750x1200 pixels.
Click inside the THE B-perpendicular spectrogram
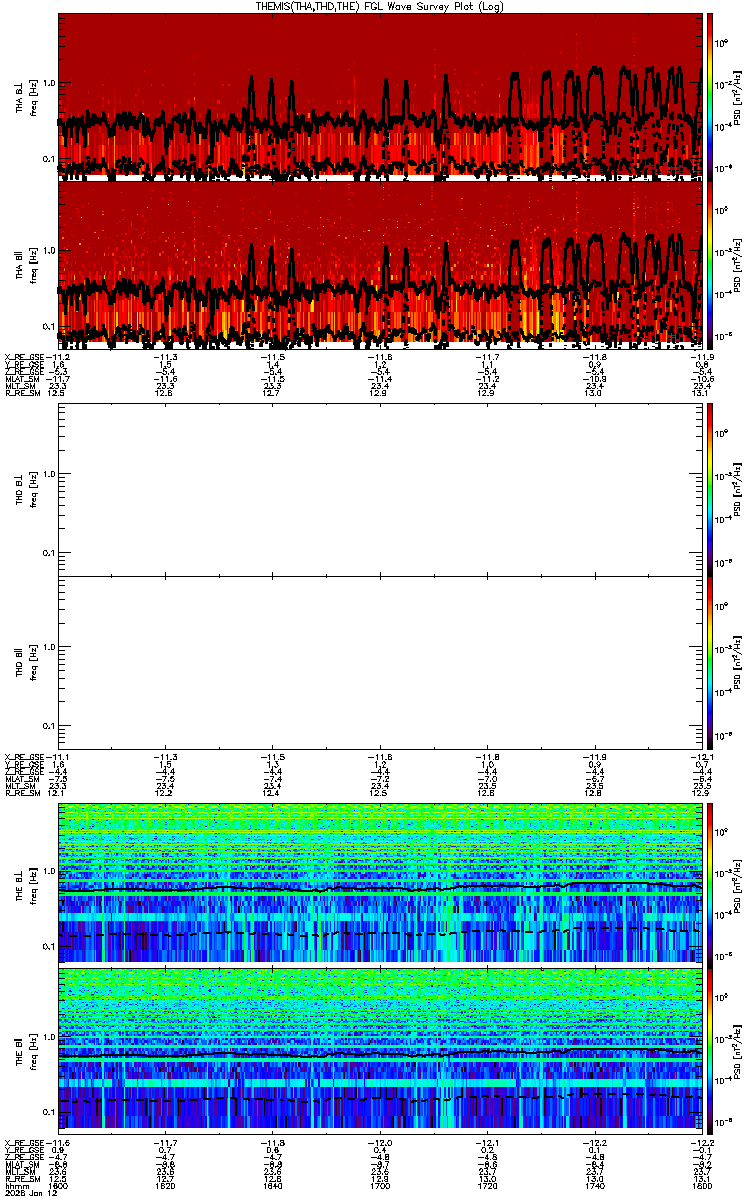(380, 883)
